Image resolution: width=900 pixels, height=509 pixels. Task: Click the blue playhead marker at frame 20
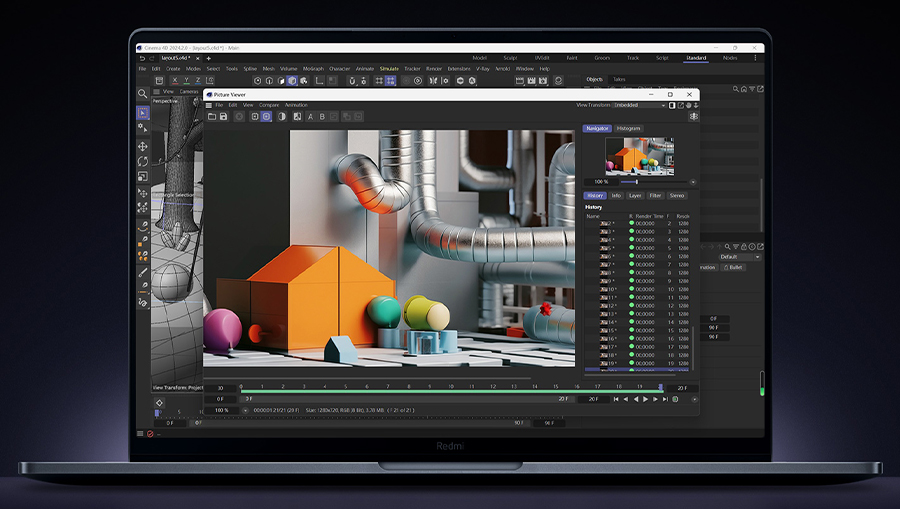[x=660, y=387]
